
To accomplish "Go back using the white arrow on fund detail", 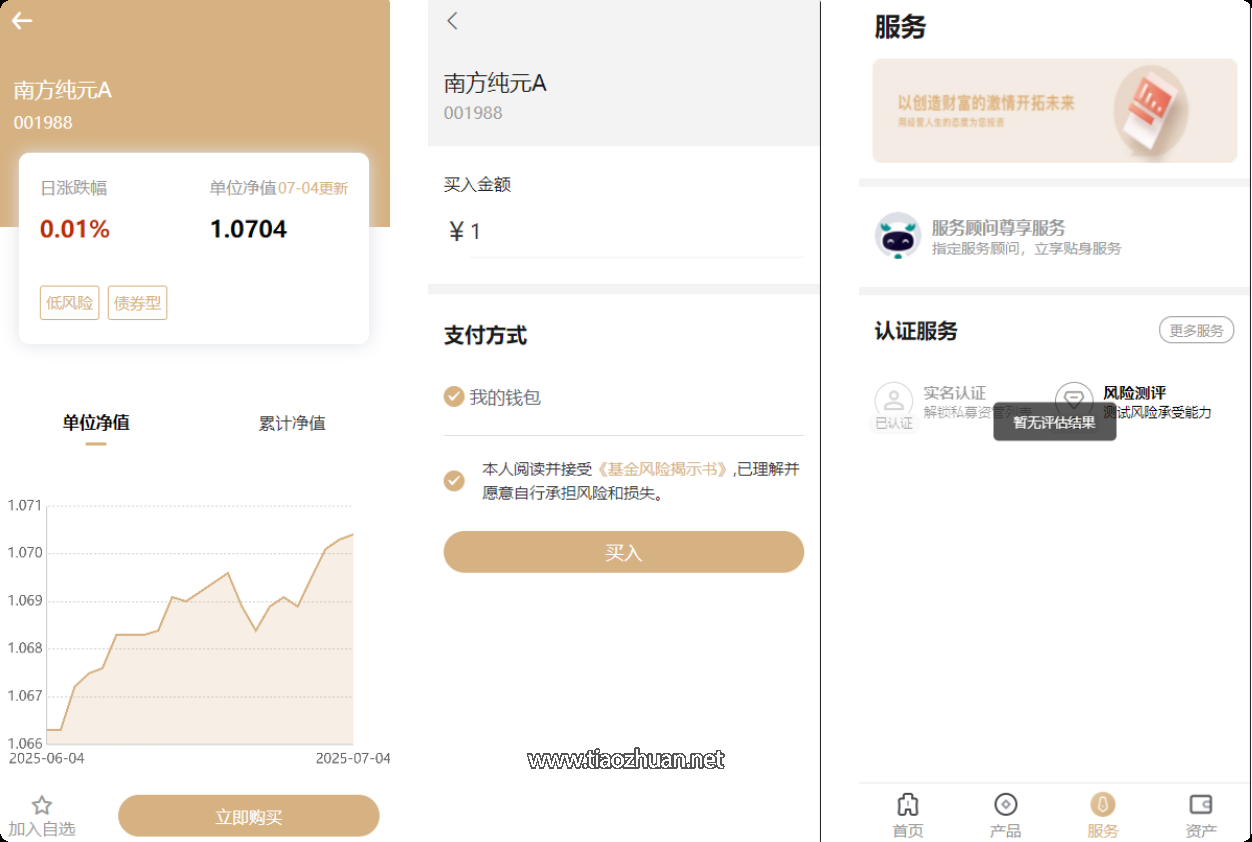I will (x=22, y=20).
